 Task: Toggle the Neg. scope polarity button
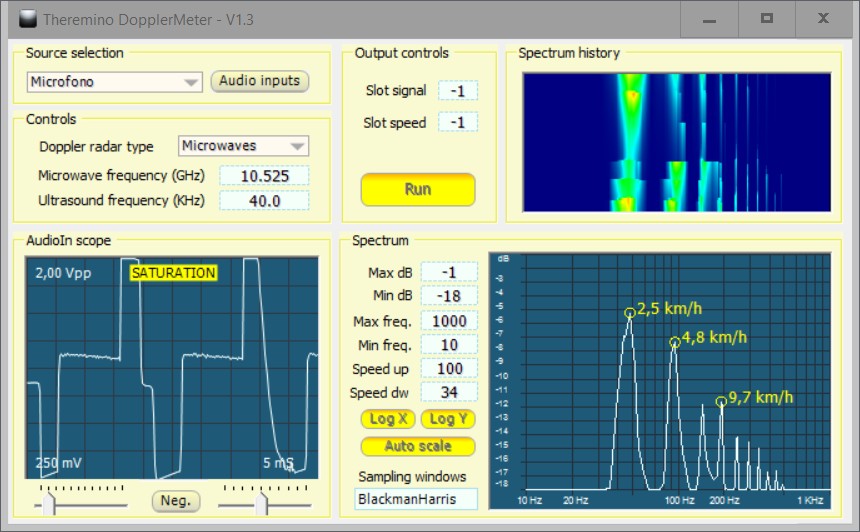click(x=177, y=501)
